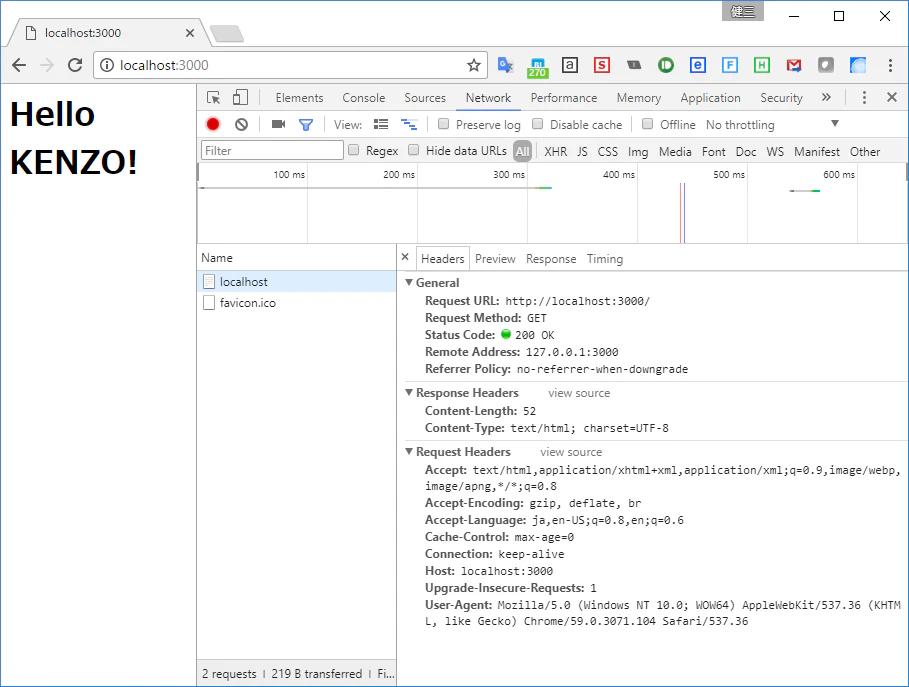Activate the inspect element picker icon
The width and height of the screenshot is (909, 687).
[213, 97]
